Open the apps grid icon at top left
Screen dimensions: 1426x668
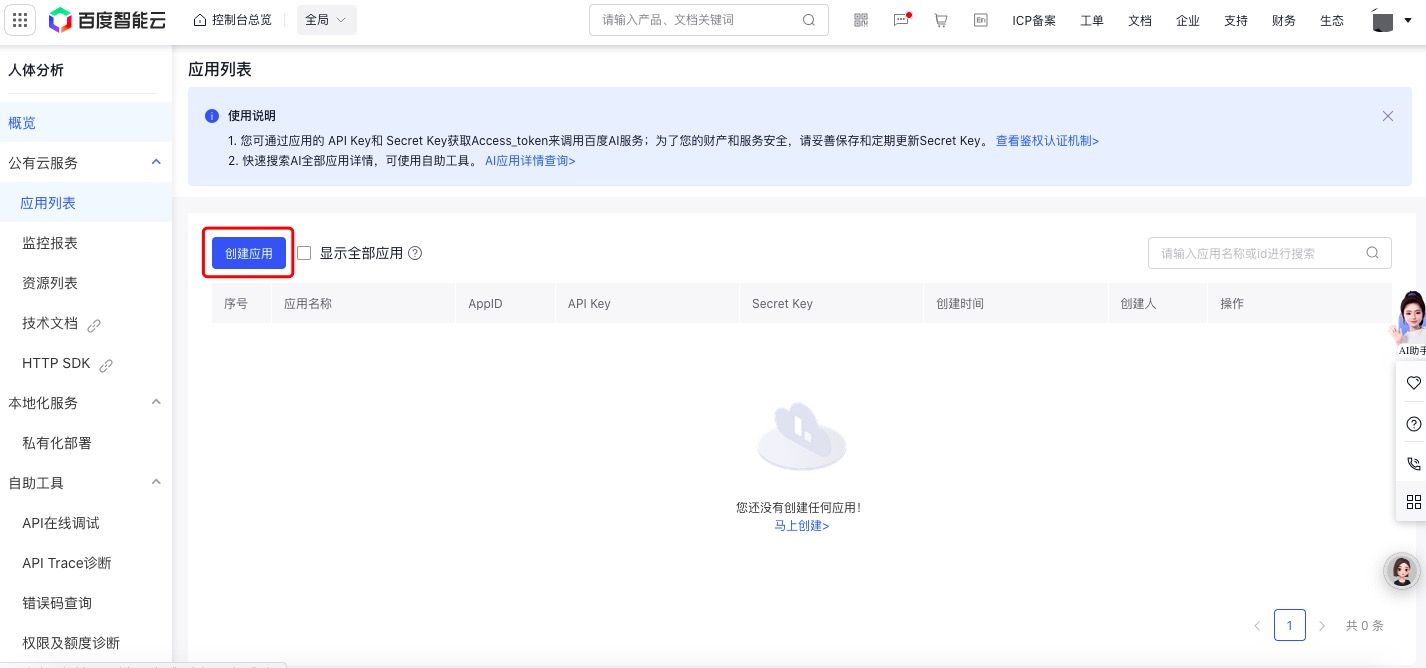[x=20, y=19]
